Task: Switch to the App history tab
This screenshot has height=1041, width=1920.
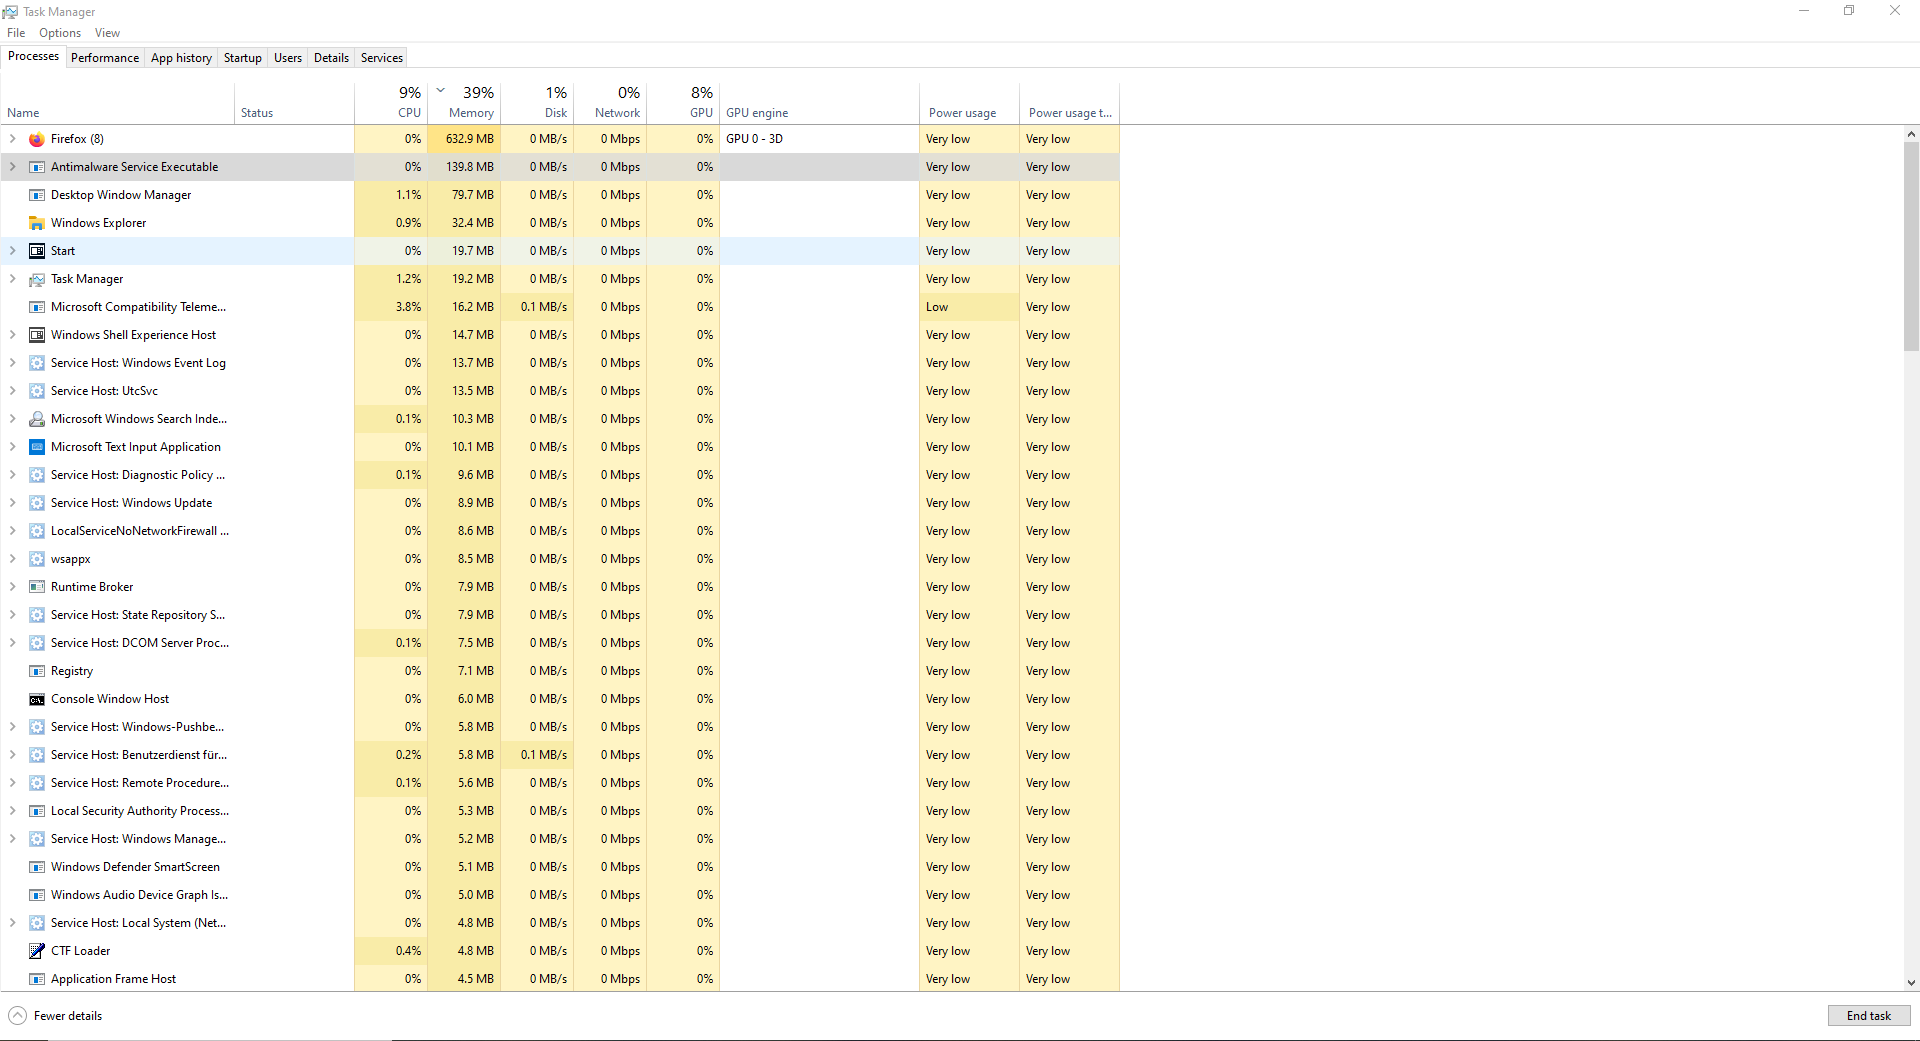Action: point(181,58)
